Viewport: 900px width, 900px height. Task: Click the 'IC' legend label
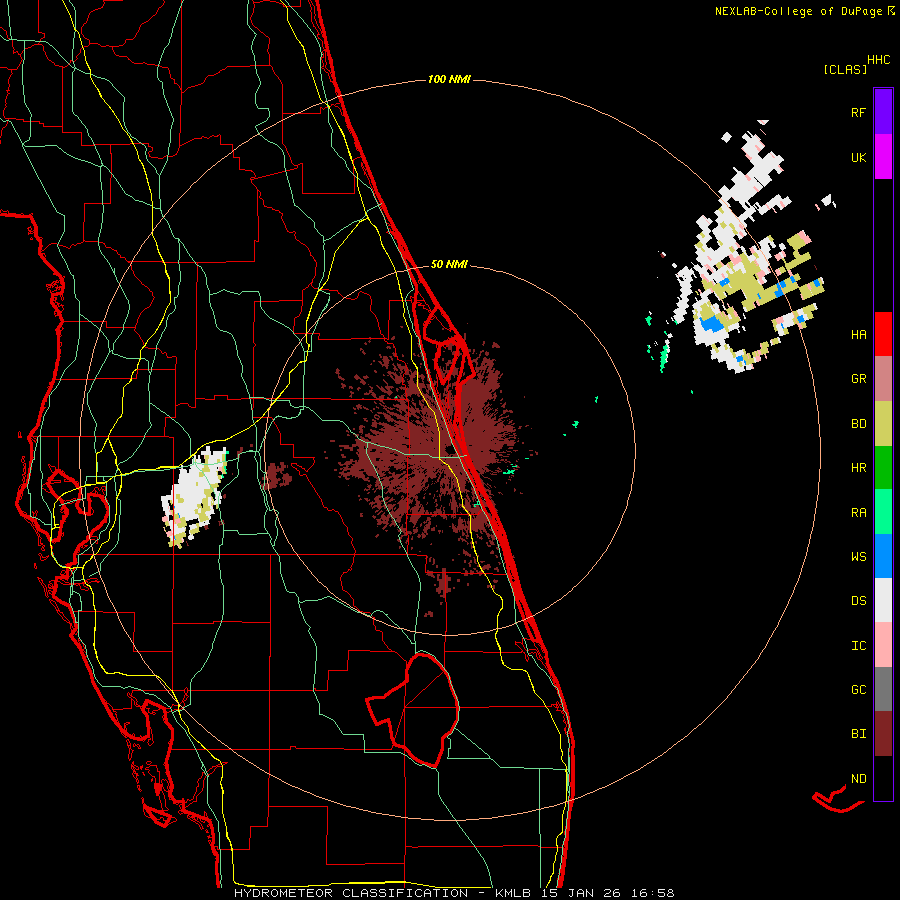(x=858, y=646)
